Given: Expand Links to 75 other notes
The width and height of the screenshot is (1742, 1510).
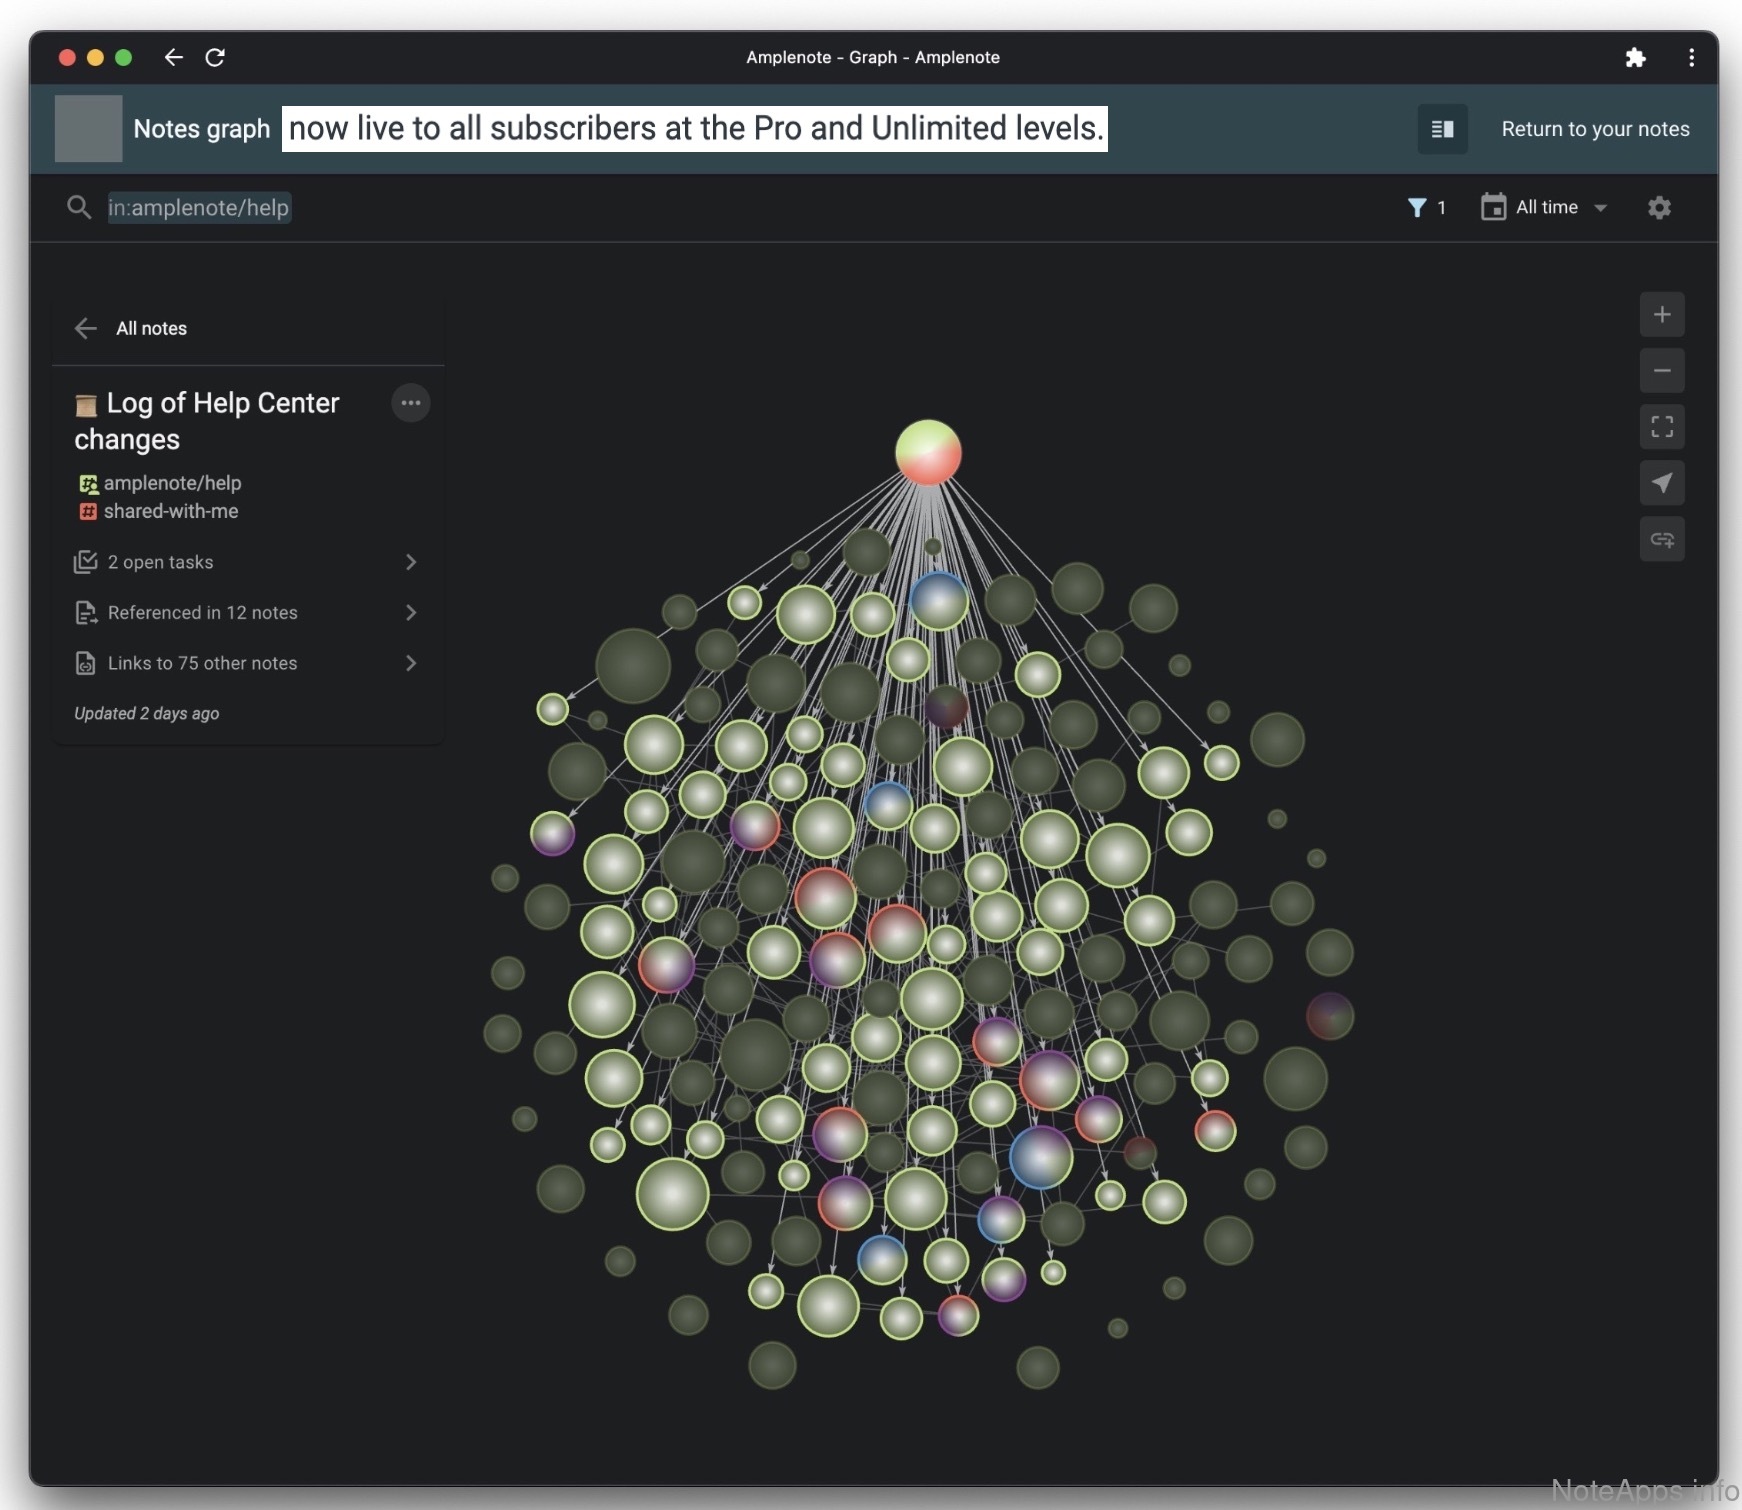Looking at the screenshot, I should pyautogui.click(x=245, y=663).
